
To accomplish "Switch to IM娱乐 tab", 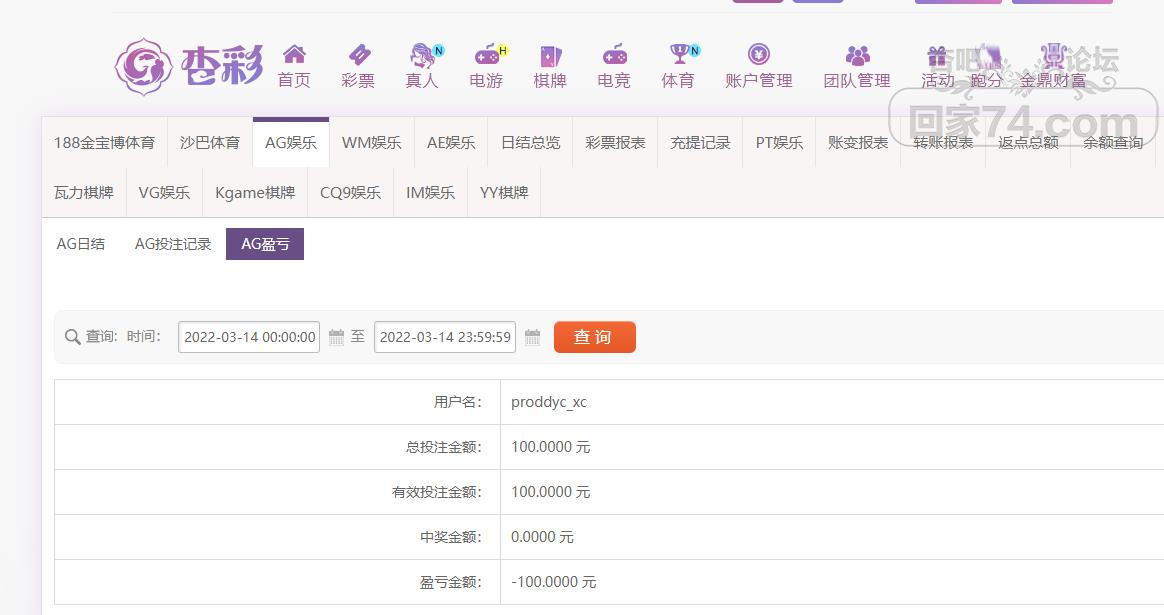I will tap(431, 193).
